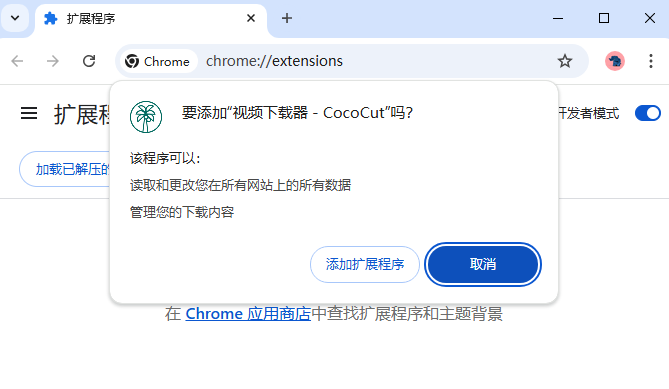Click the forward navigation arrow

[52, 61]
